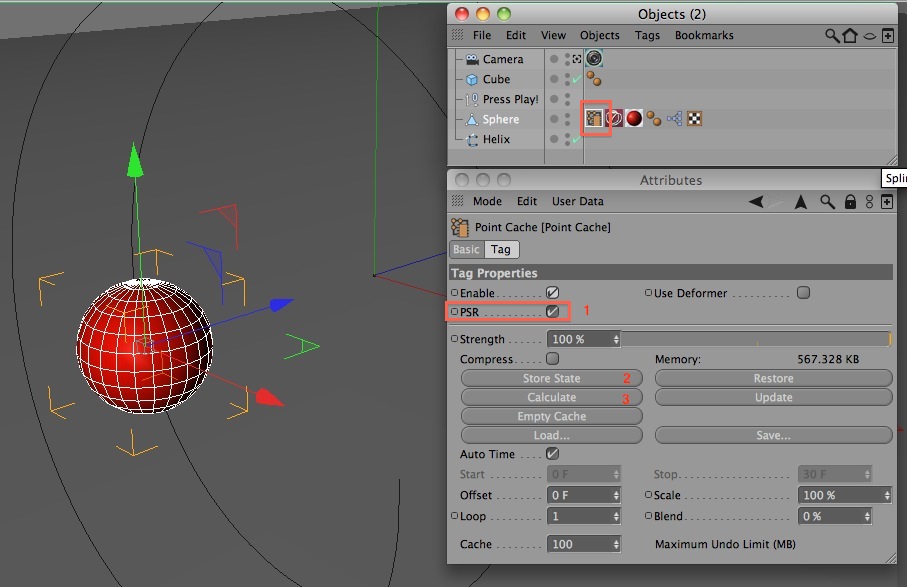This screenshot has height=587, width=907.
Task: Click the eye icon in Objects manager toolbar
Action: point(869,36)
